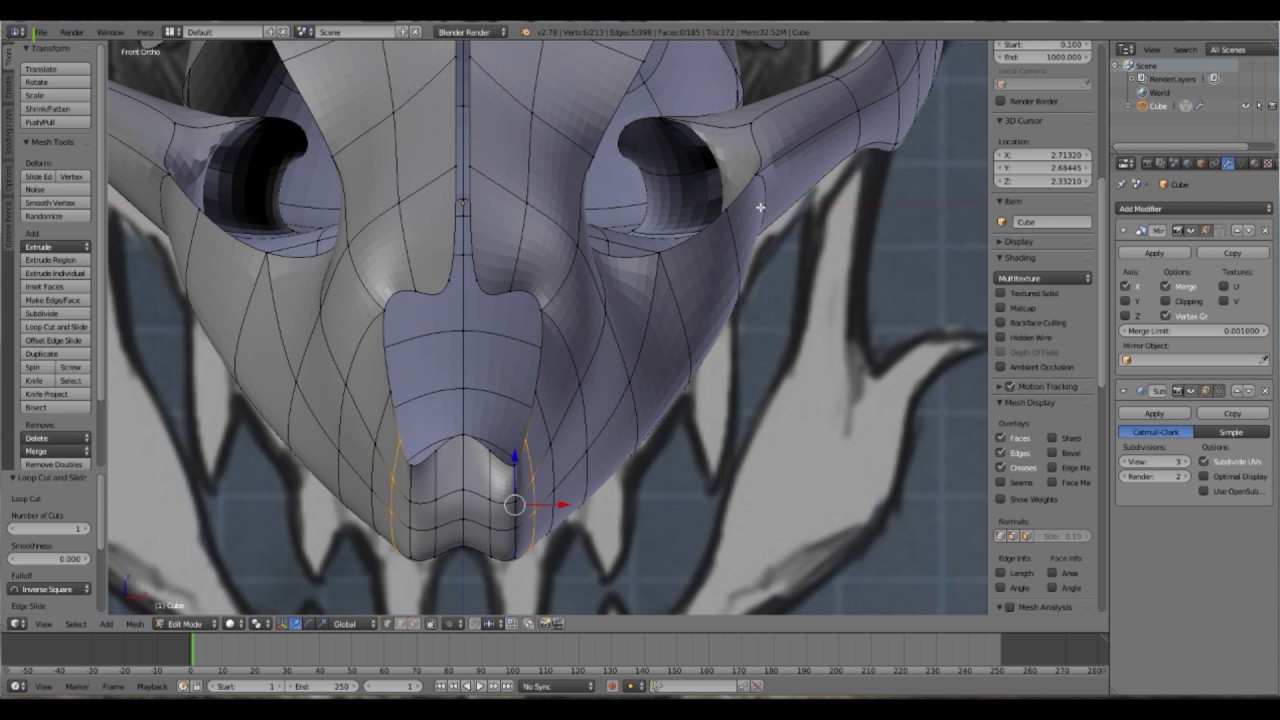Enable Textured Solid shading option
Viewport: 1280px width, 720px height.
click(1001, 293)
